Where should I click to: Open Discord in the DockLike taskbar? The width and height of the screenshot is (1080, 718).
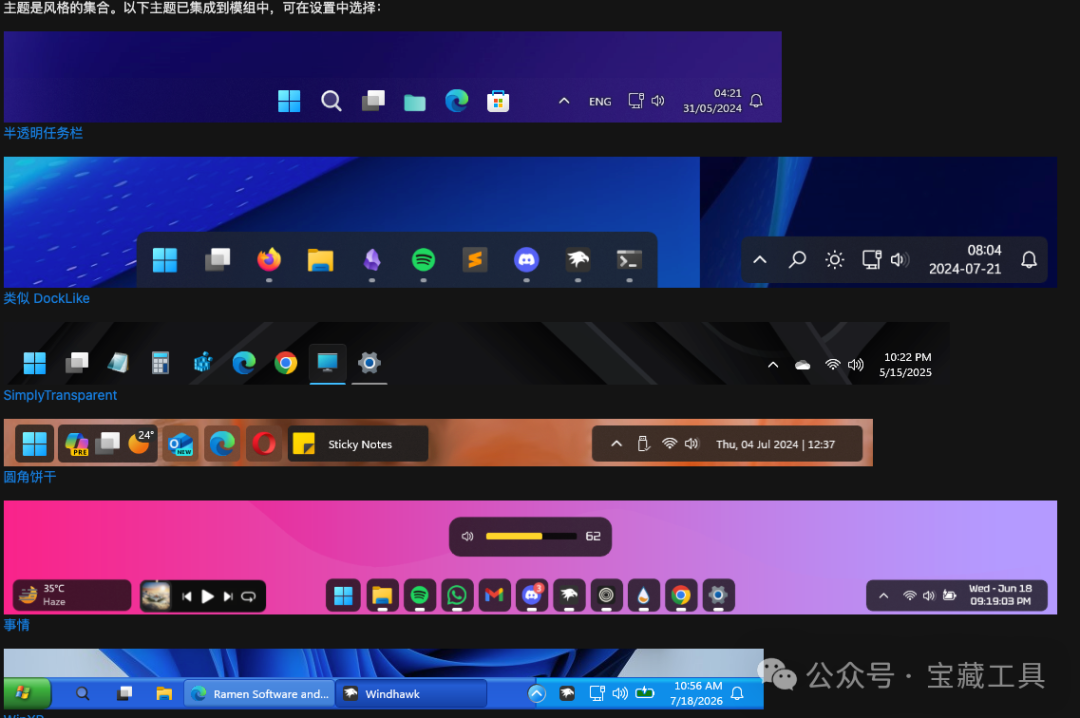(526, 260)
